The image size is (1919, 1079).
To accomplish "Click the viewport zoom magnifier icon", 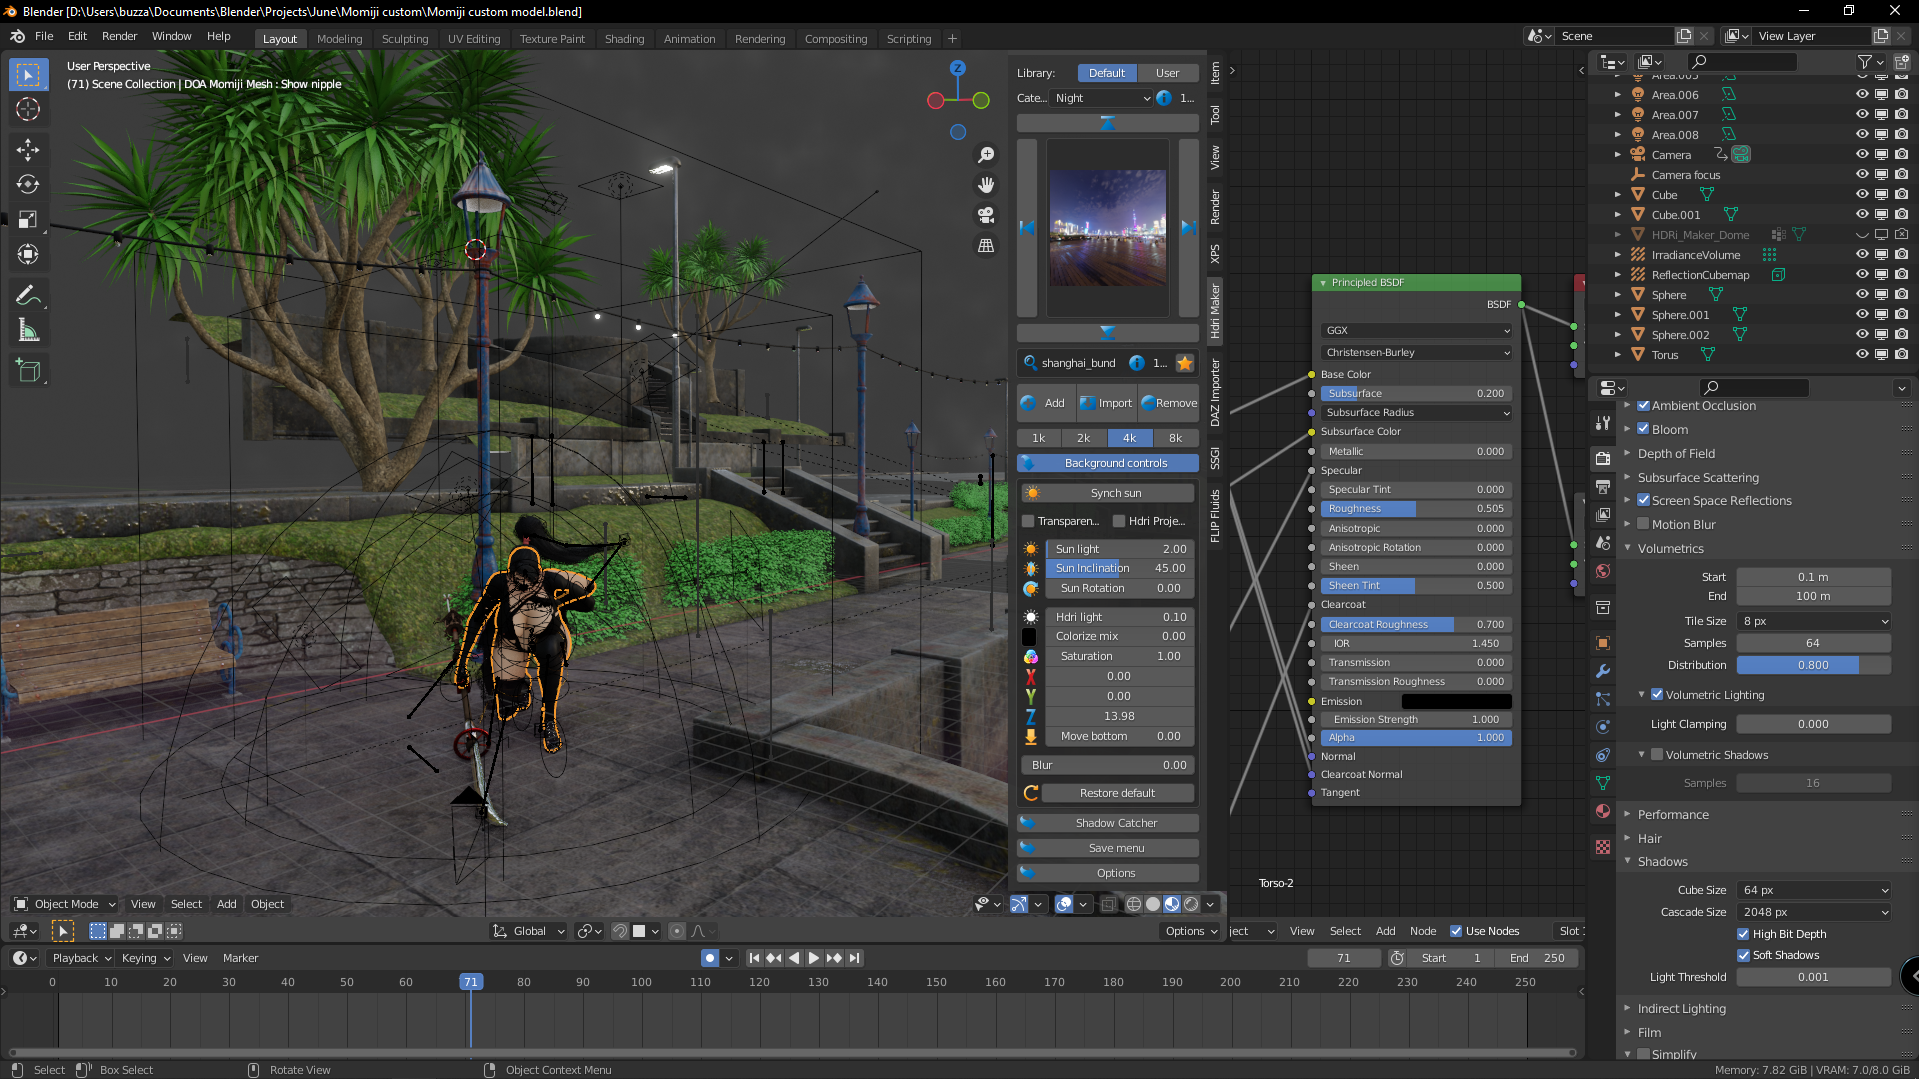I will click(986, 155).
